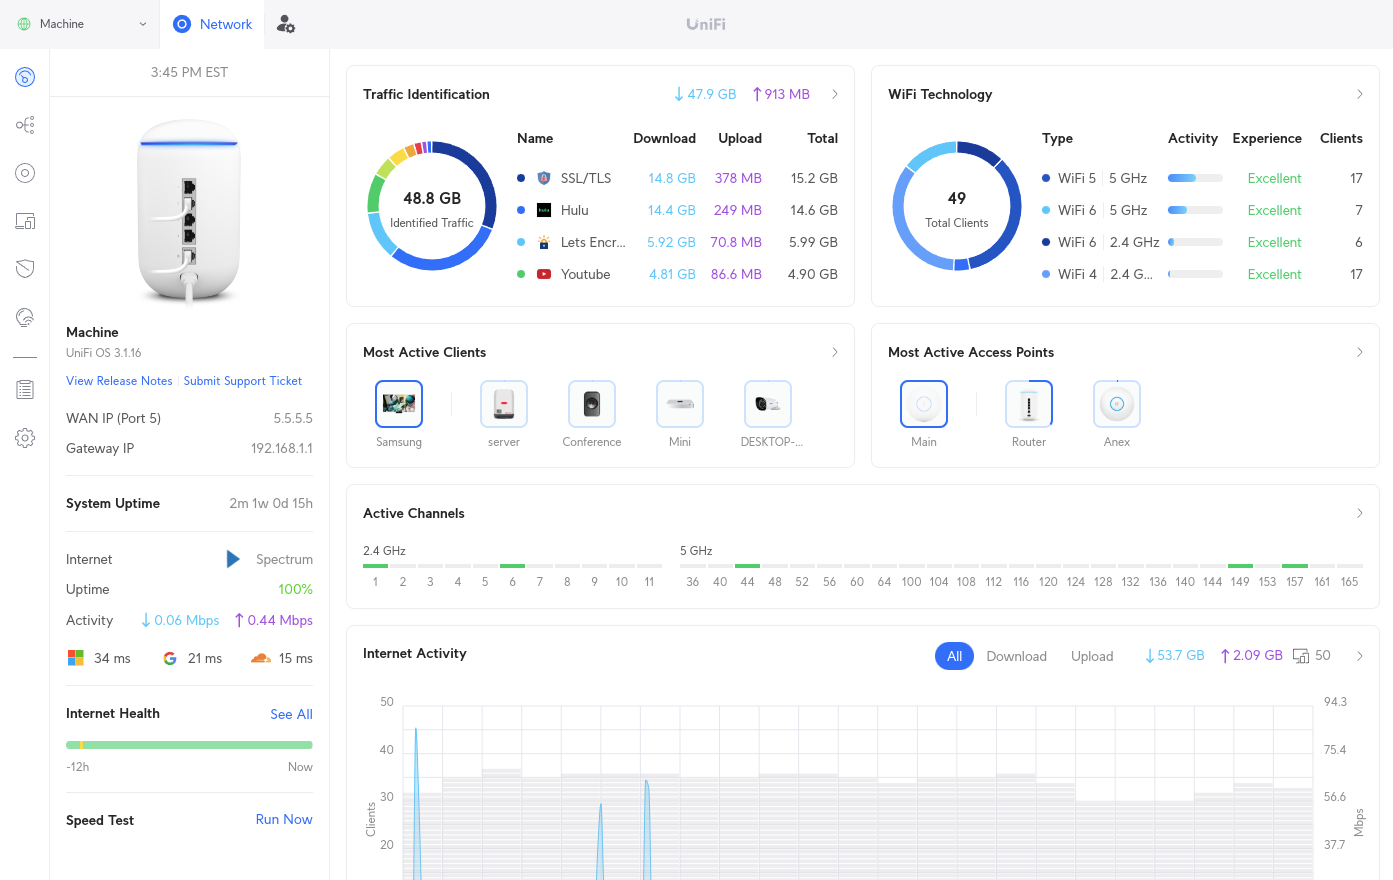Click the 5 GHz channel 157 marker
Image resolution: width=1393 pixels, height=880 pixels.
(1295, 566)
